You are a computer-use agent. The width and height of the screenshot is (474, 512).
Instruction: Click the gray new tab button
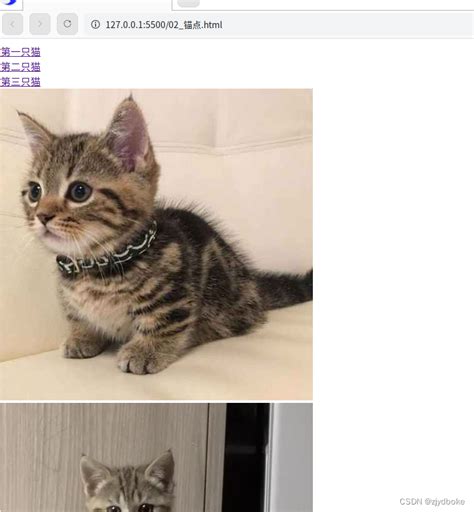[x=188, y=3]
